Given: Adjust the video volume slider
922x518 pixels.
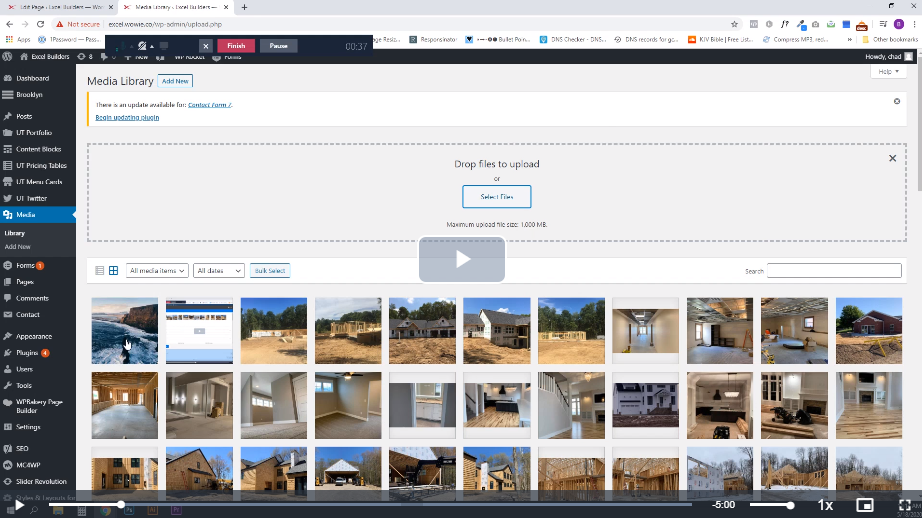Looking at the screenshot, I should pyautogui.click(x=771, y=505).
